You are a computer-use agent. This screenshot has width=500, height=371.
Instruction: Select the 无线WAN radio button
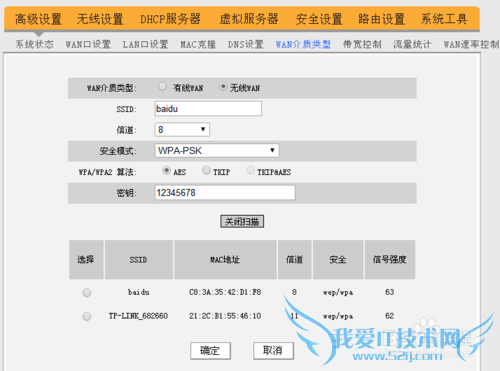[x=223, y=87]
